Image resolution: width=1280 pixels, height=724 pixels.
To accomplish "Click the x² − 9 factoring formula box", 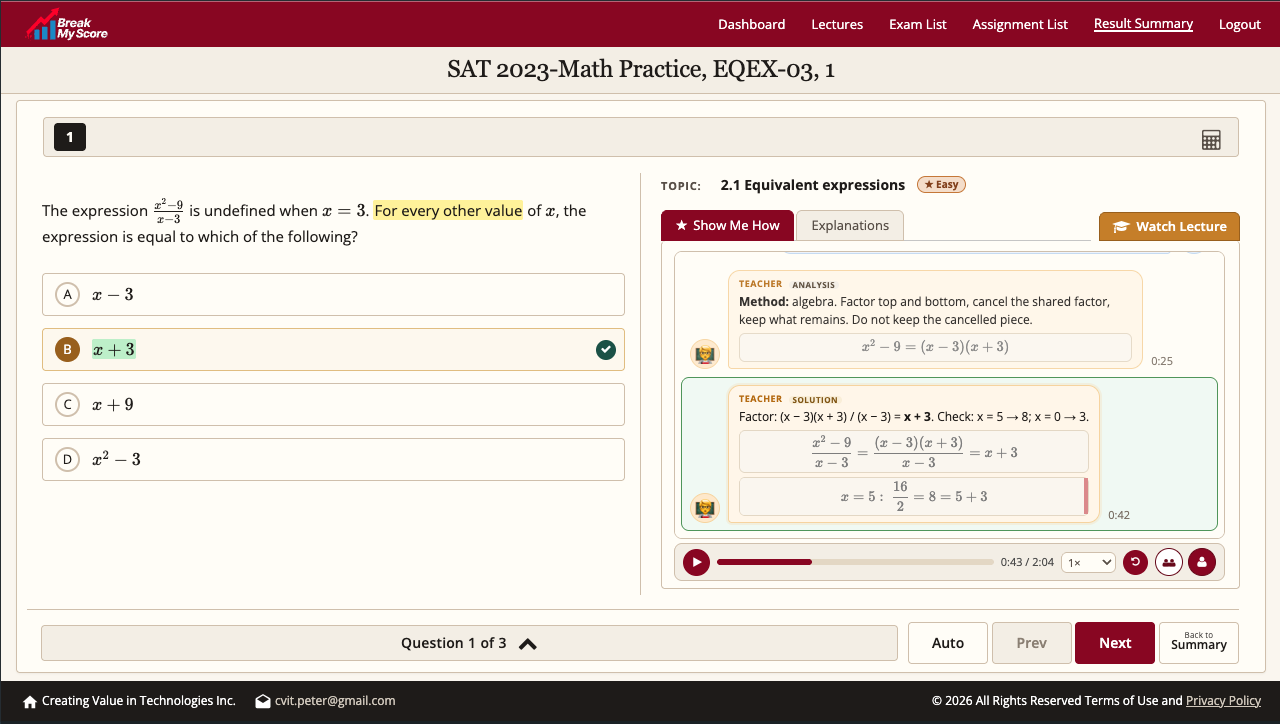I will point(935,347).
